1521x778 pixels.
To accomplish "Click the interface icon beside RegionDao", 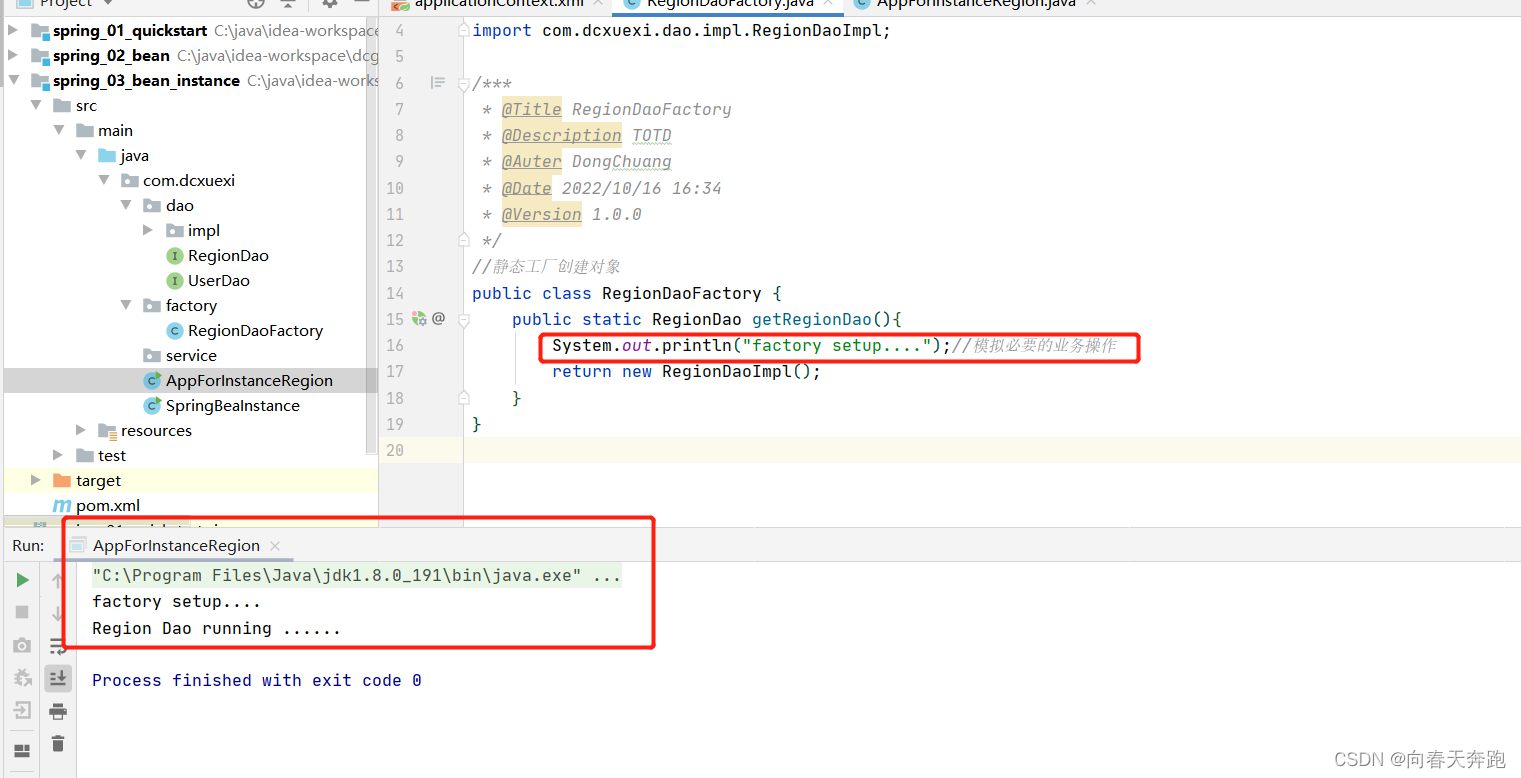I will pyautogui.click(x=174, y=256).
